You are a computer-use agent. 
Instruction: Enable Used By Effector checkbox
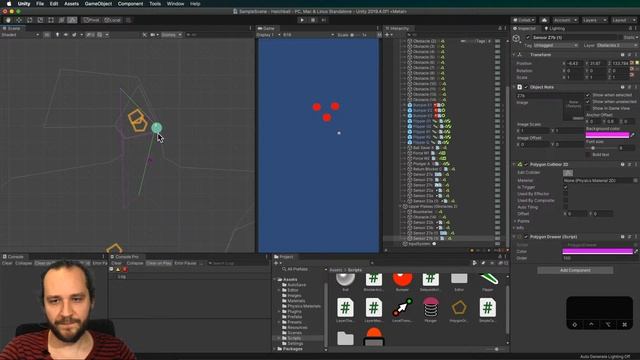tap(565, 194)
